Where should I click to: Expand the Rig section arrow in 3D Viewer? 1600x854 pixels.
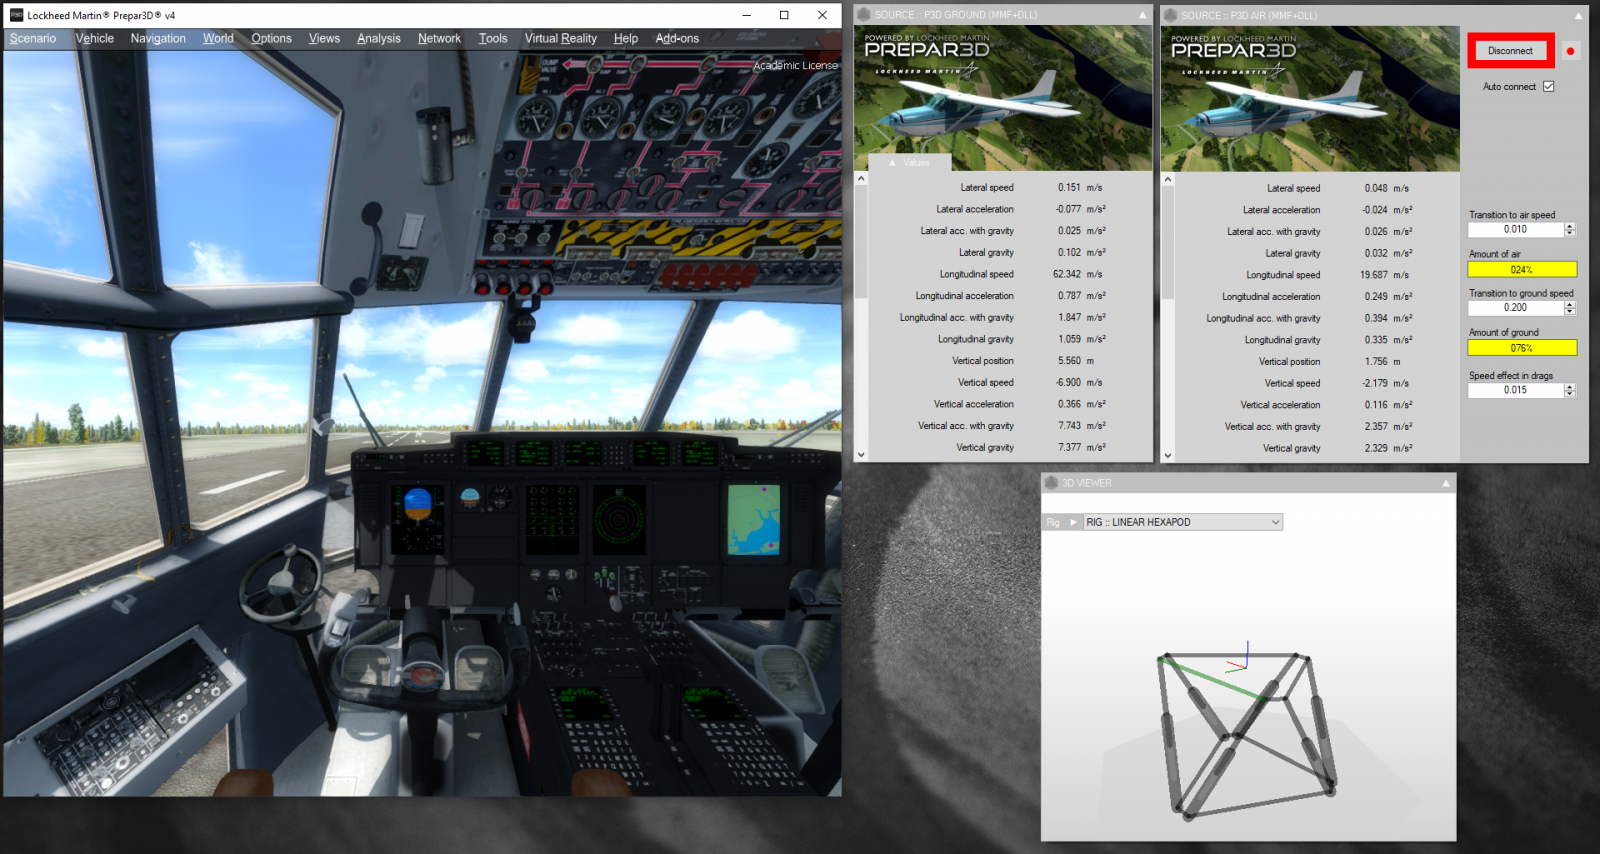pyautogui.click(x=1073, y=522)
